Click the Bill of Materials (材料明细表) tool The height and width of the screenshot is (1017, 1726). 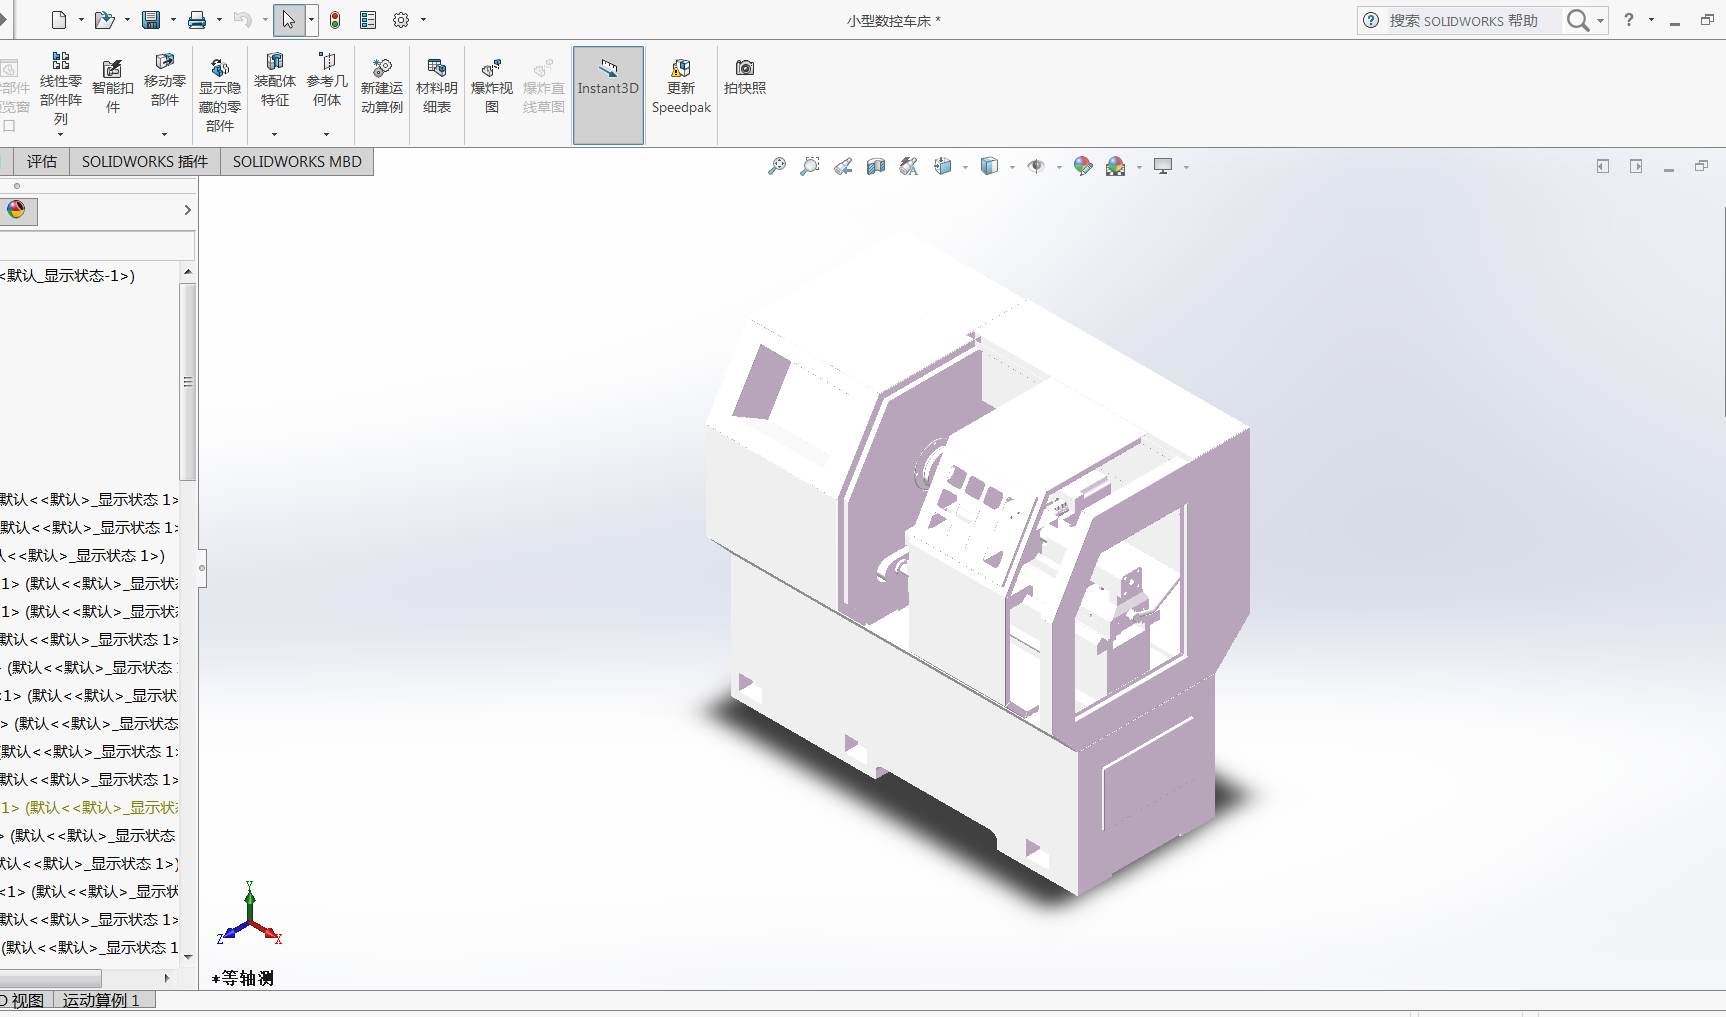click(x=437, y=86)
